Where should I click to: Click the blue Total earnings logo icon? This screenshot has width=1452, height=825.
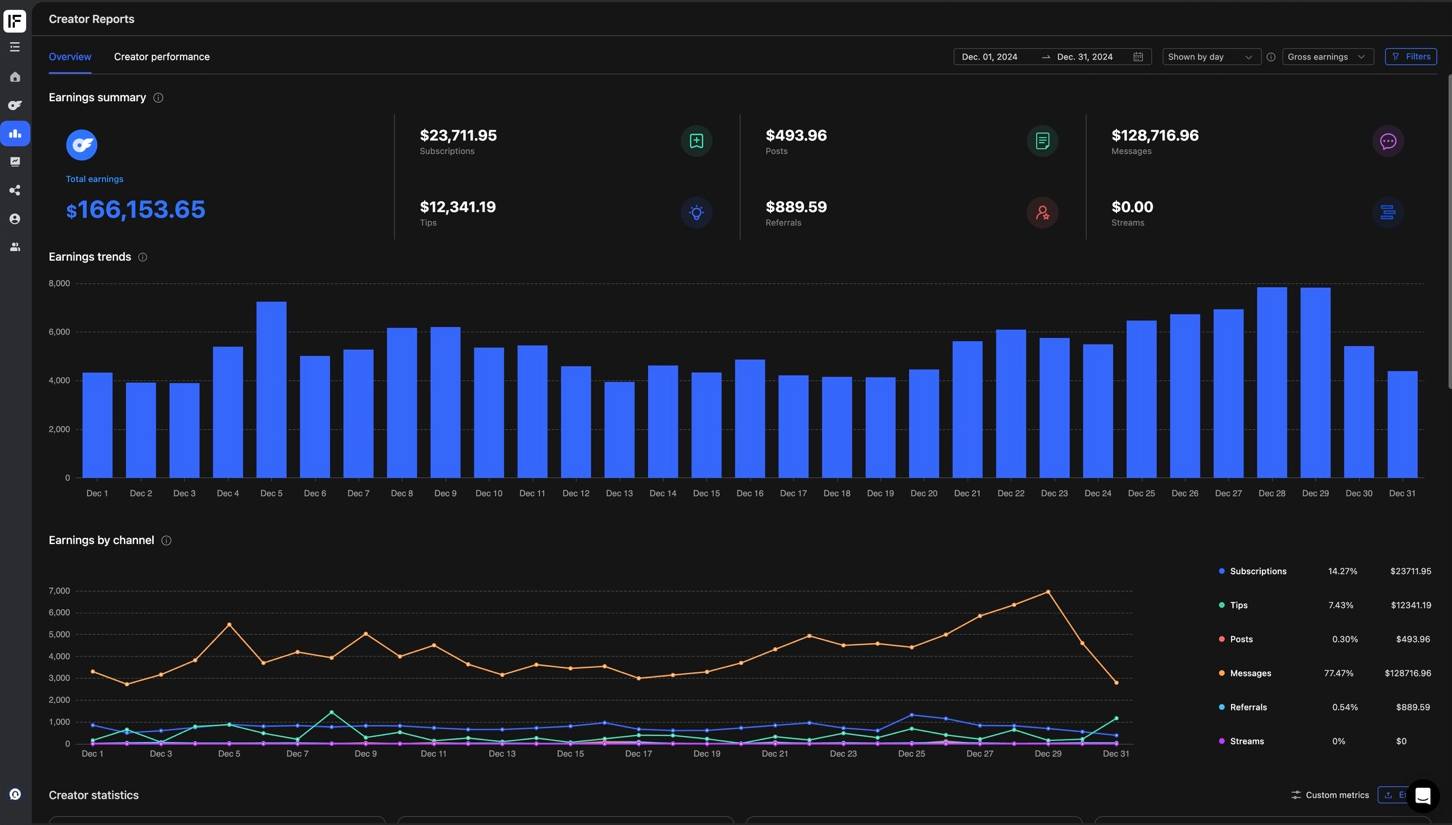pos(82,145)
